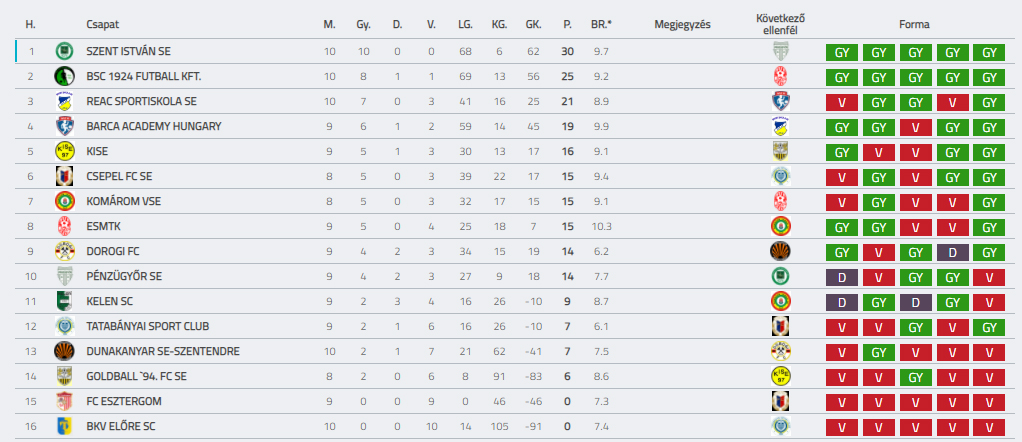Click the D form badge in Pénzügyőr SE row
Image resolution: width=1022 pixels, height=442 pixels.
point(841,277)
